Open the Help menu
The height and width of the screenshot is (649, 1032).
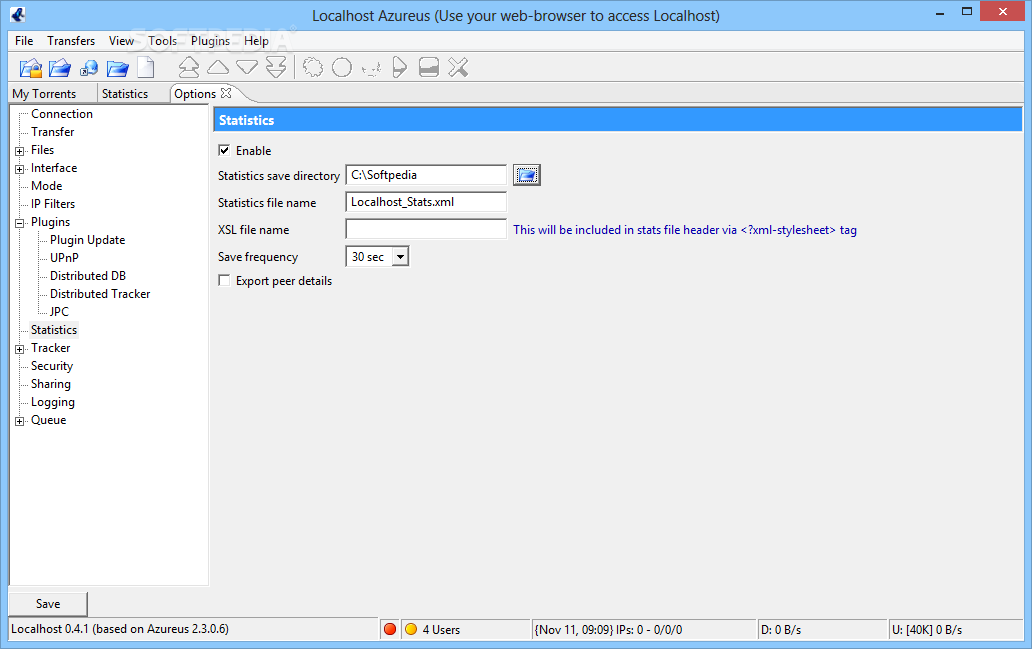(256, 41)
